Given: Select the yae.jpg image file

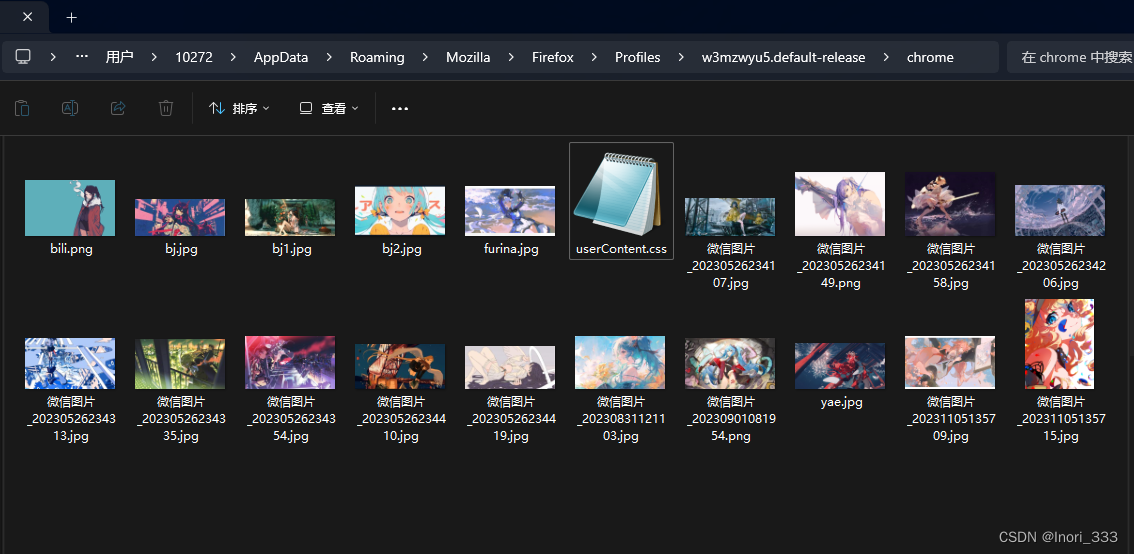Looking at the screenshot, I should (840, 366).
